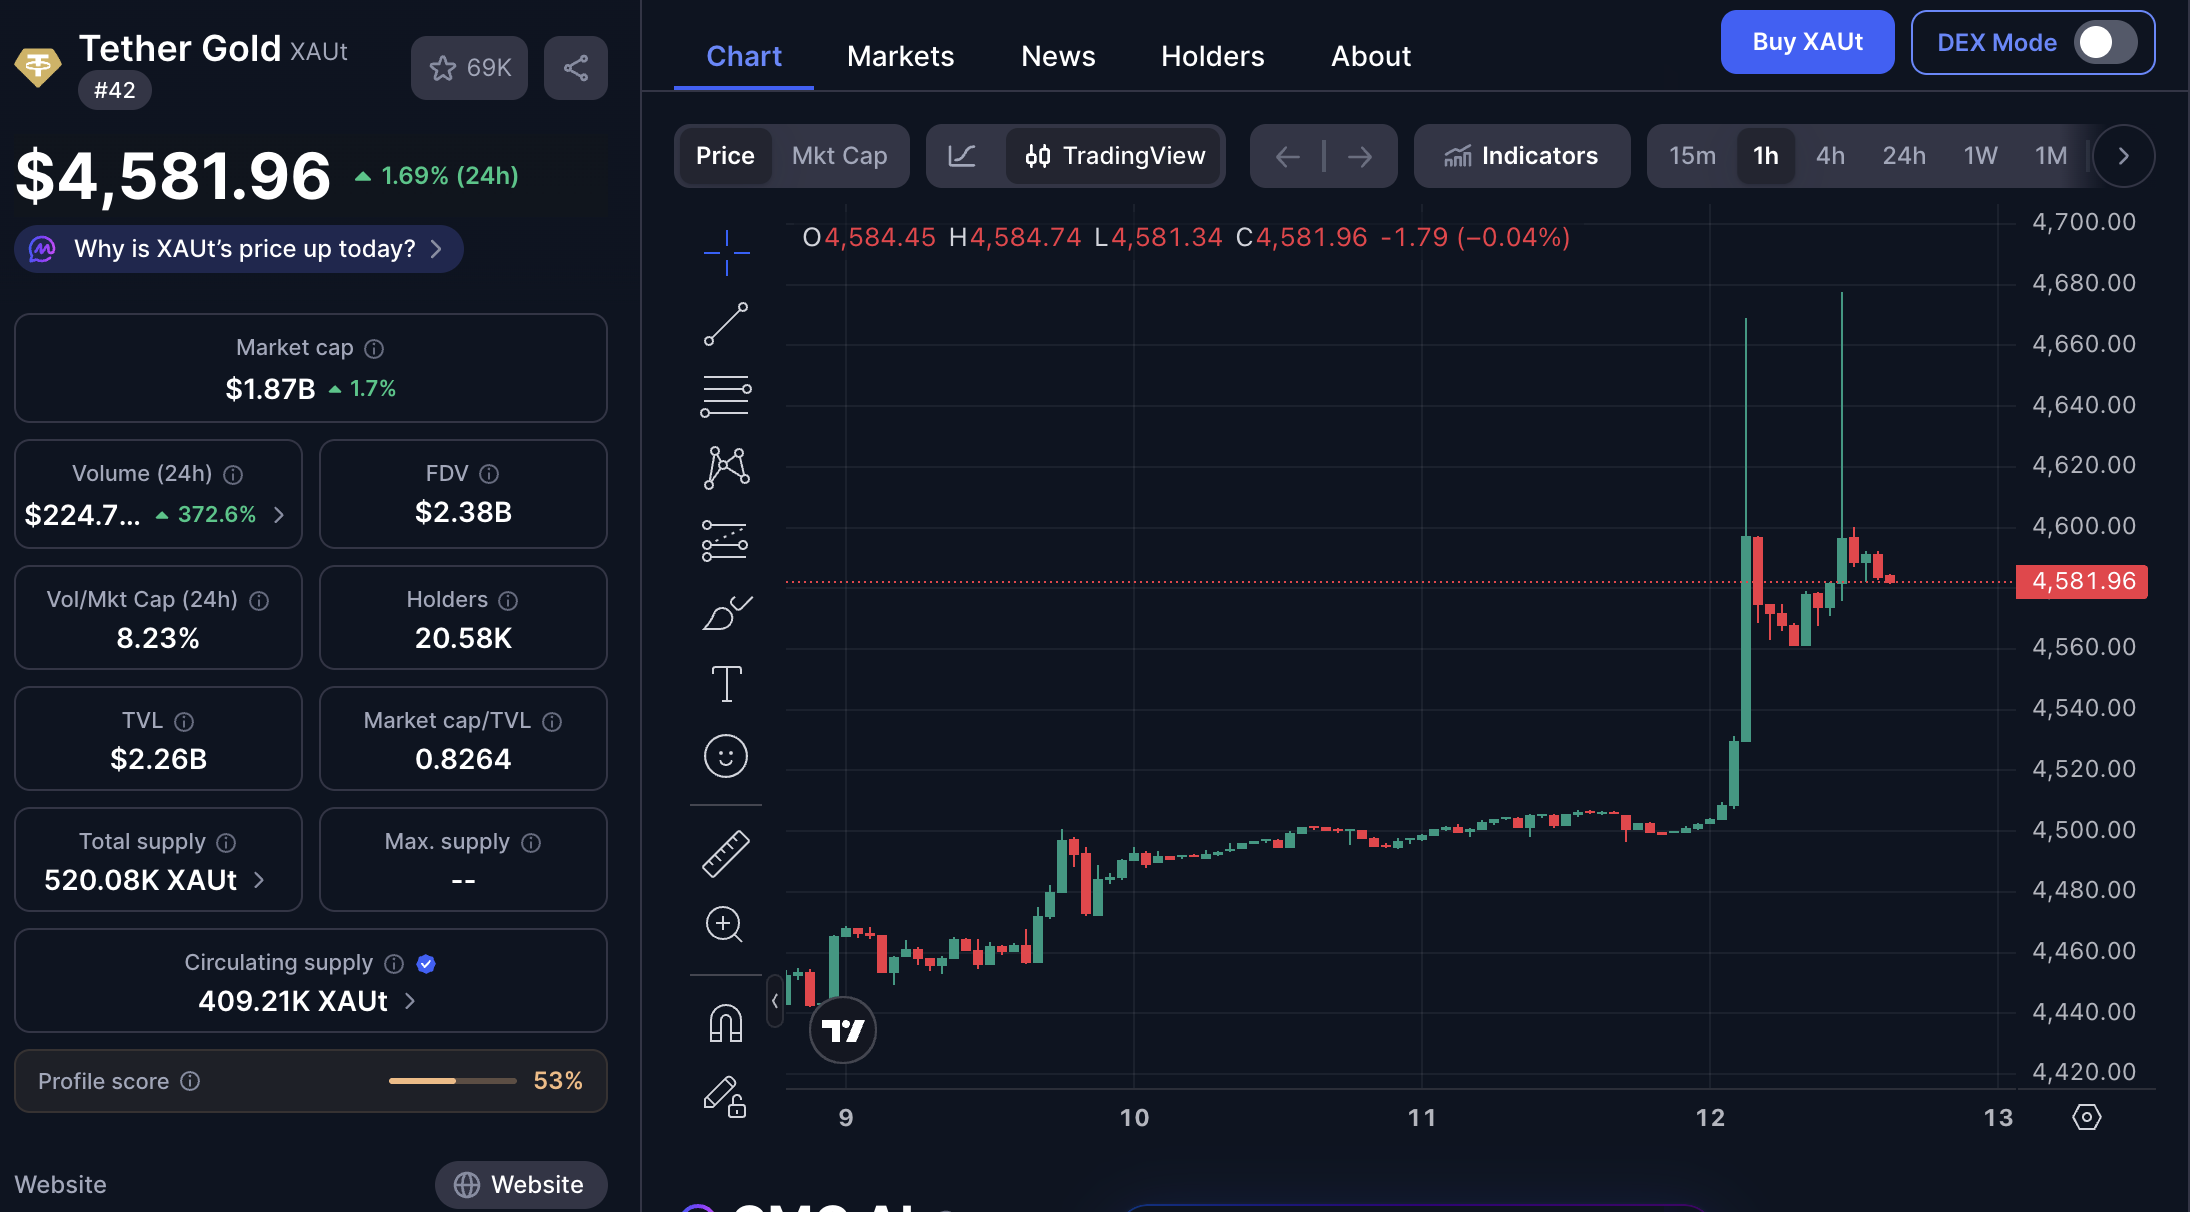This screenshot has width=2190, height=1212.
Task: Expand Circulating supply details chevron
Action: click(410, 1001)
